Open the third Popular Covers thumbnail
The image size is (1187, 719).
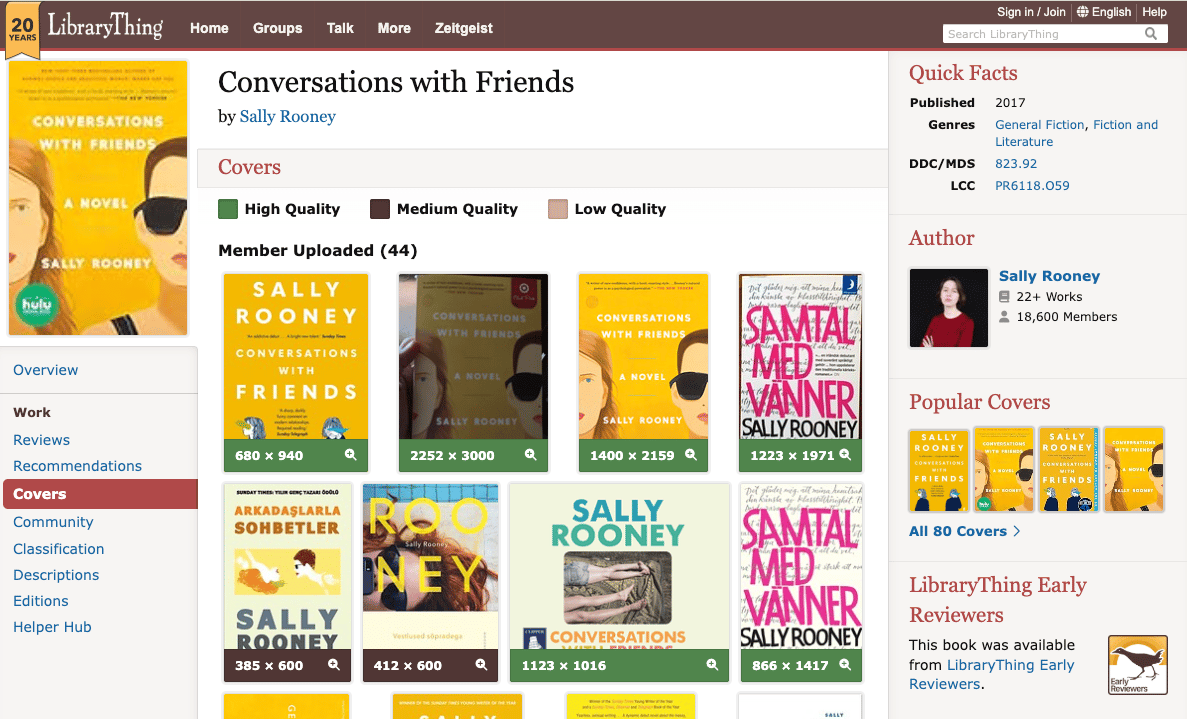pos(1068,470)
